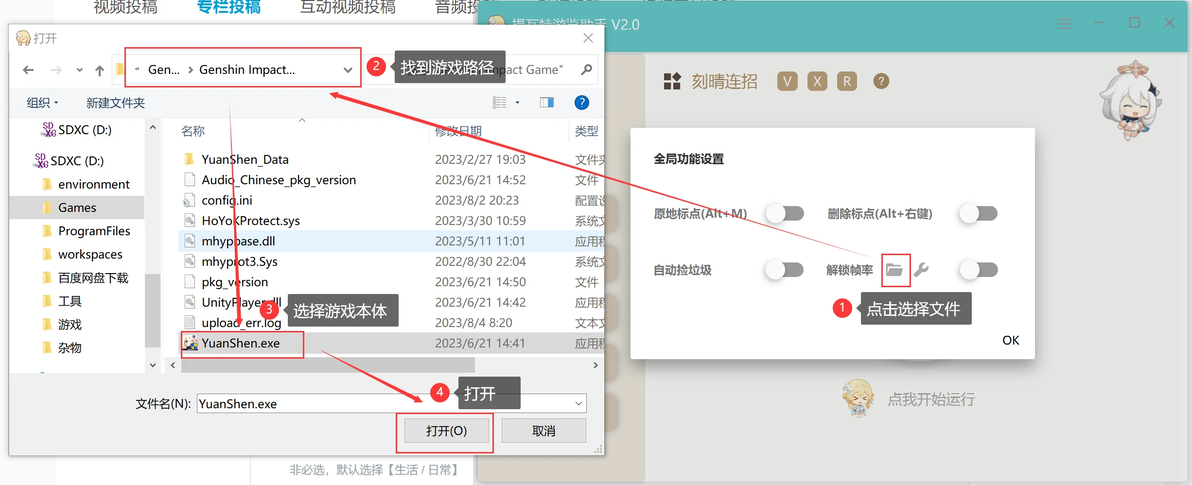Open the address bar path dropdown

click(x=348, y=70)
